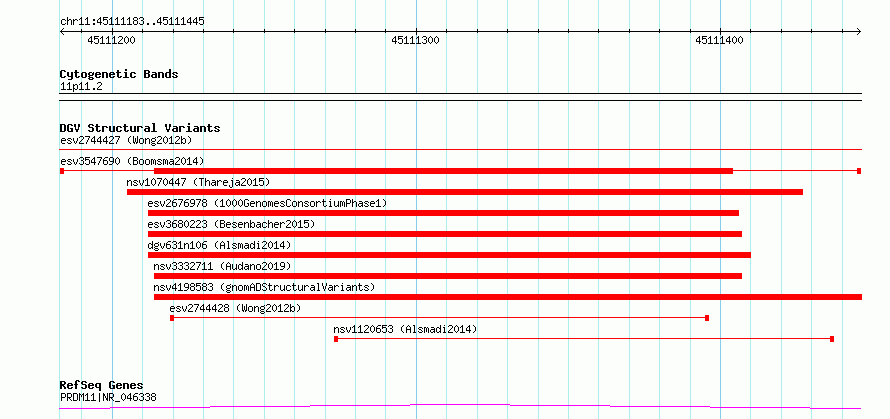
Task: Click variant label nsv3332711 (Audano2019)
Action: point(222,266)
